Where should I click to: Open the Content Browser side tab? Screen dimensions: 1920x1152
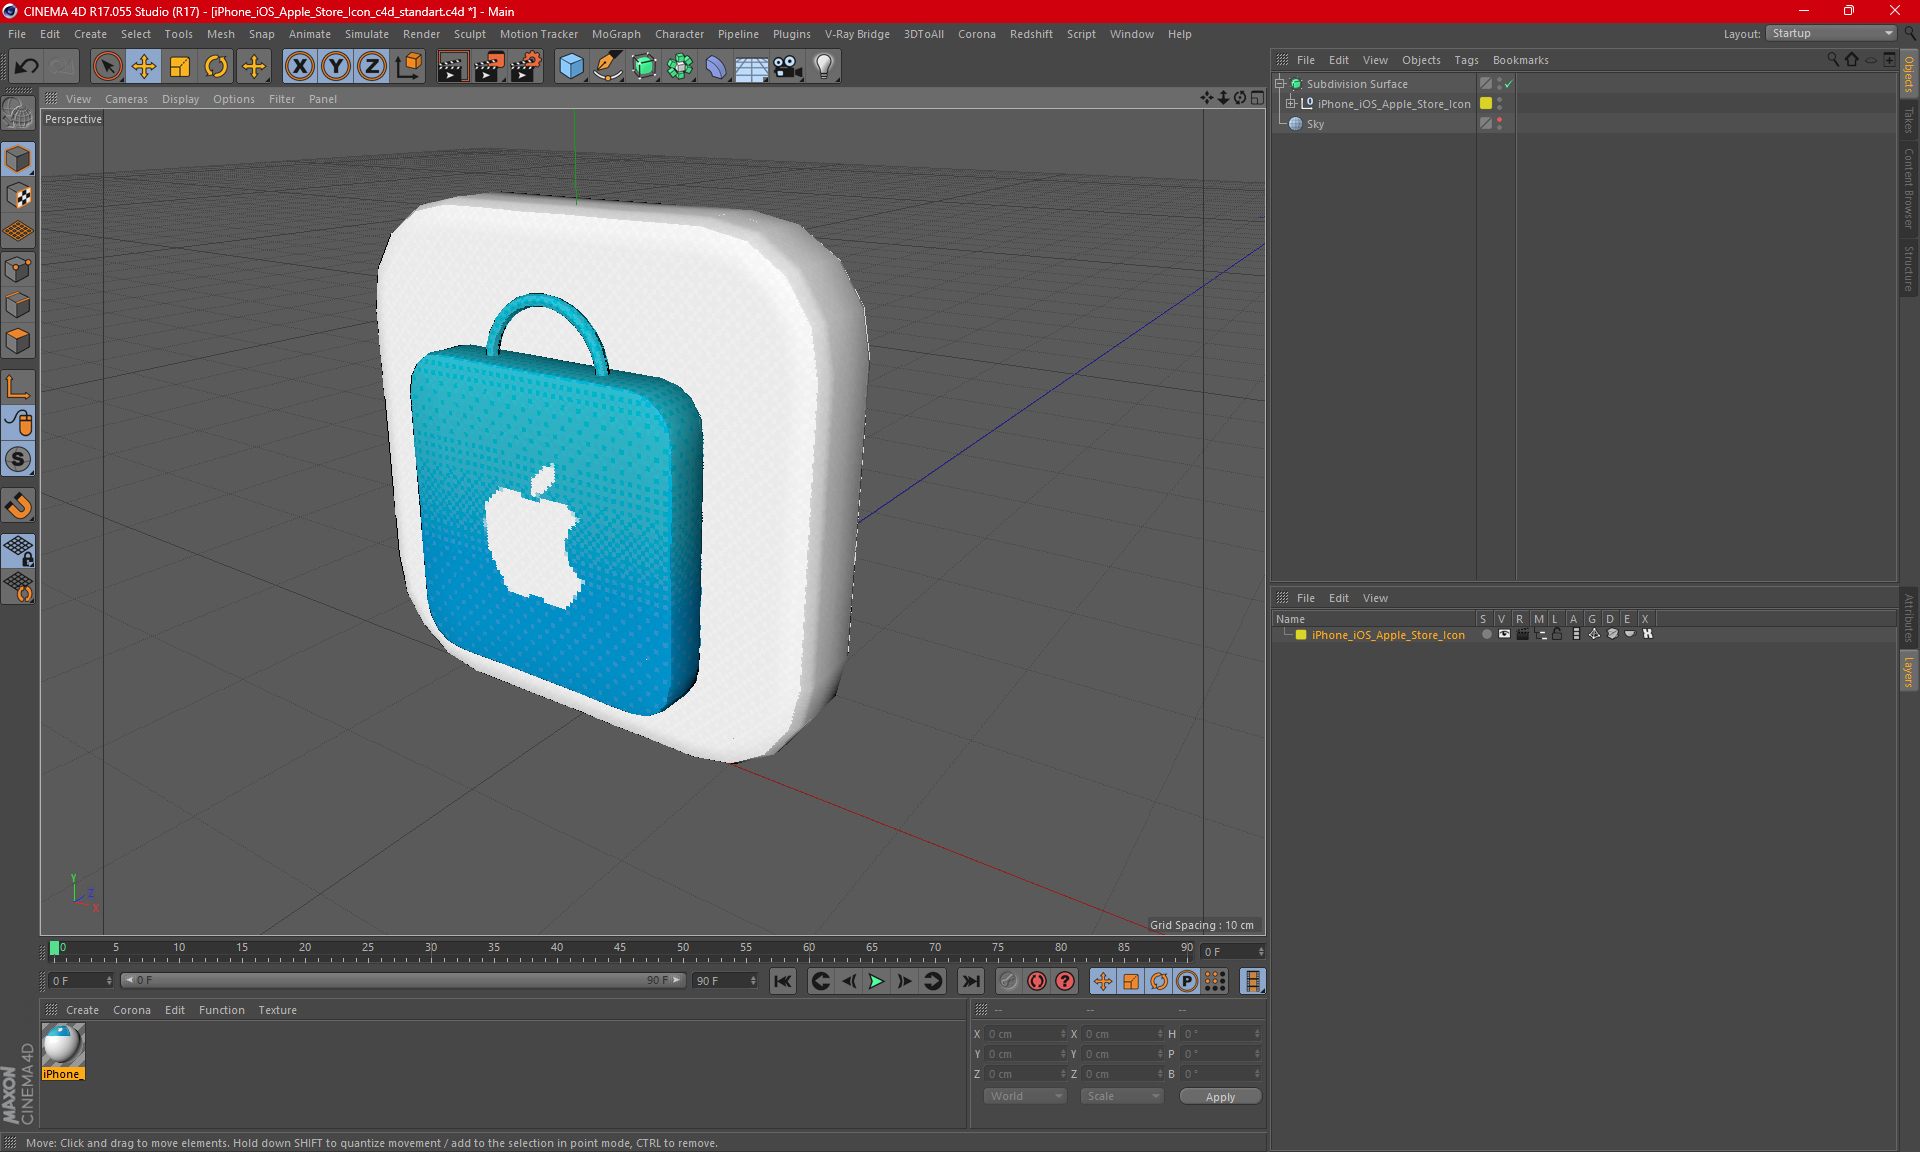pyautogui.click(x=1908, y=189)
